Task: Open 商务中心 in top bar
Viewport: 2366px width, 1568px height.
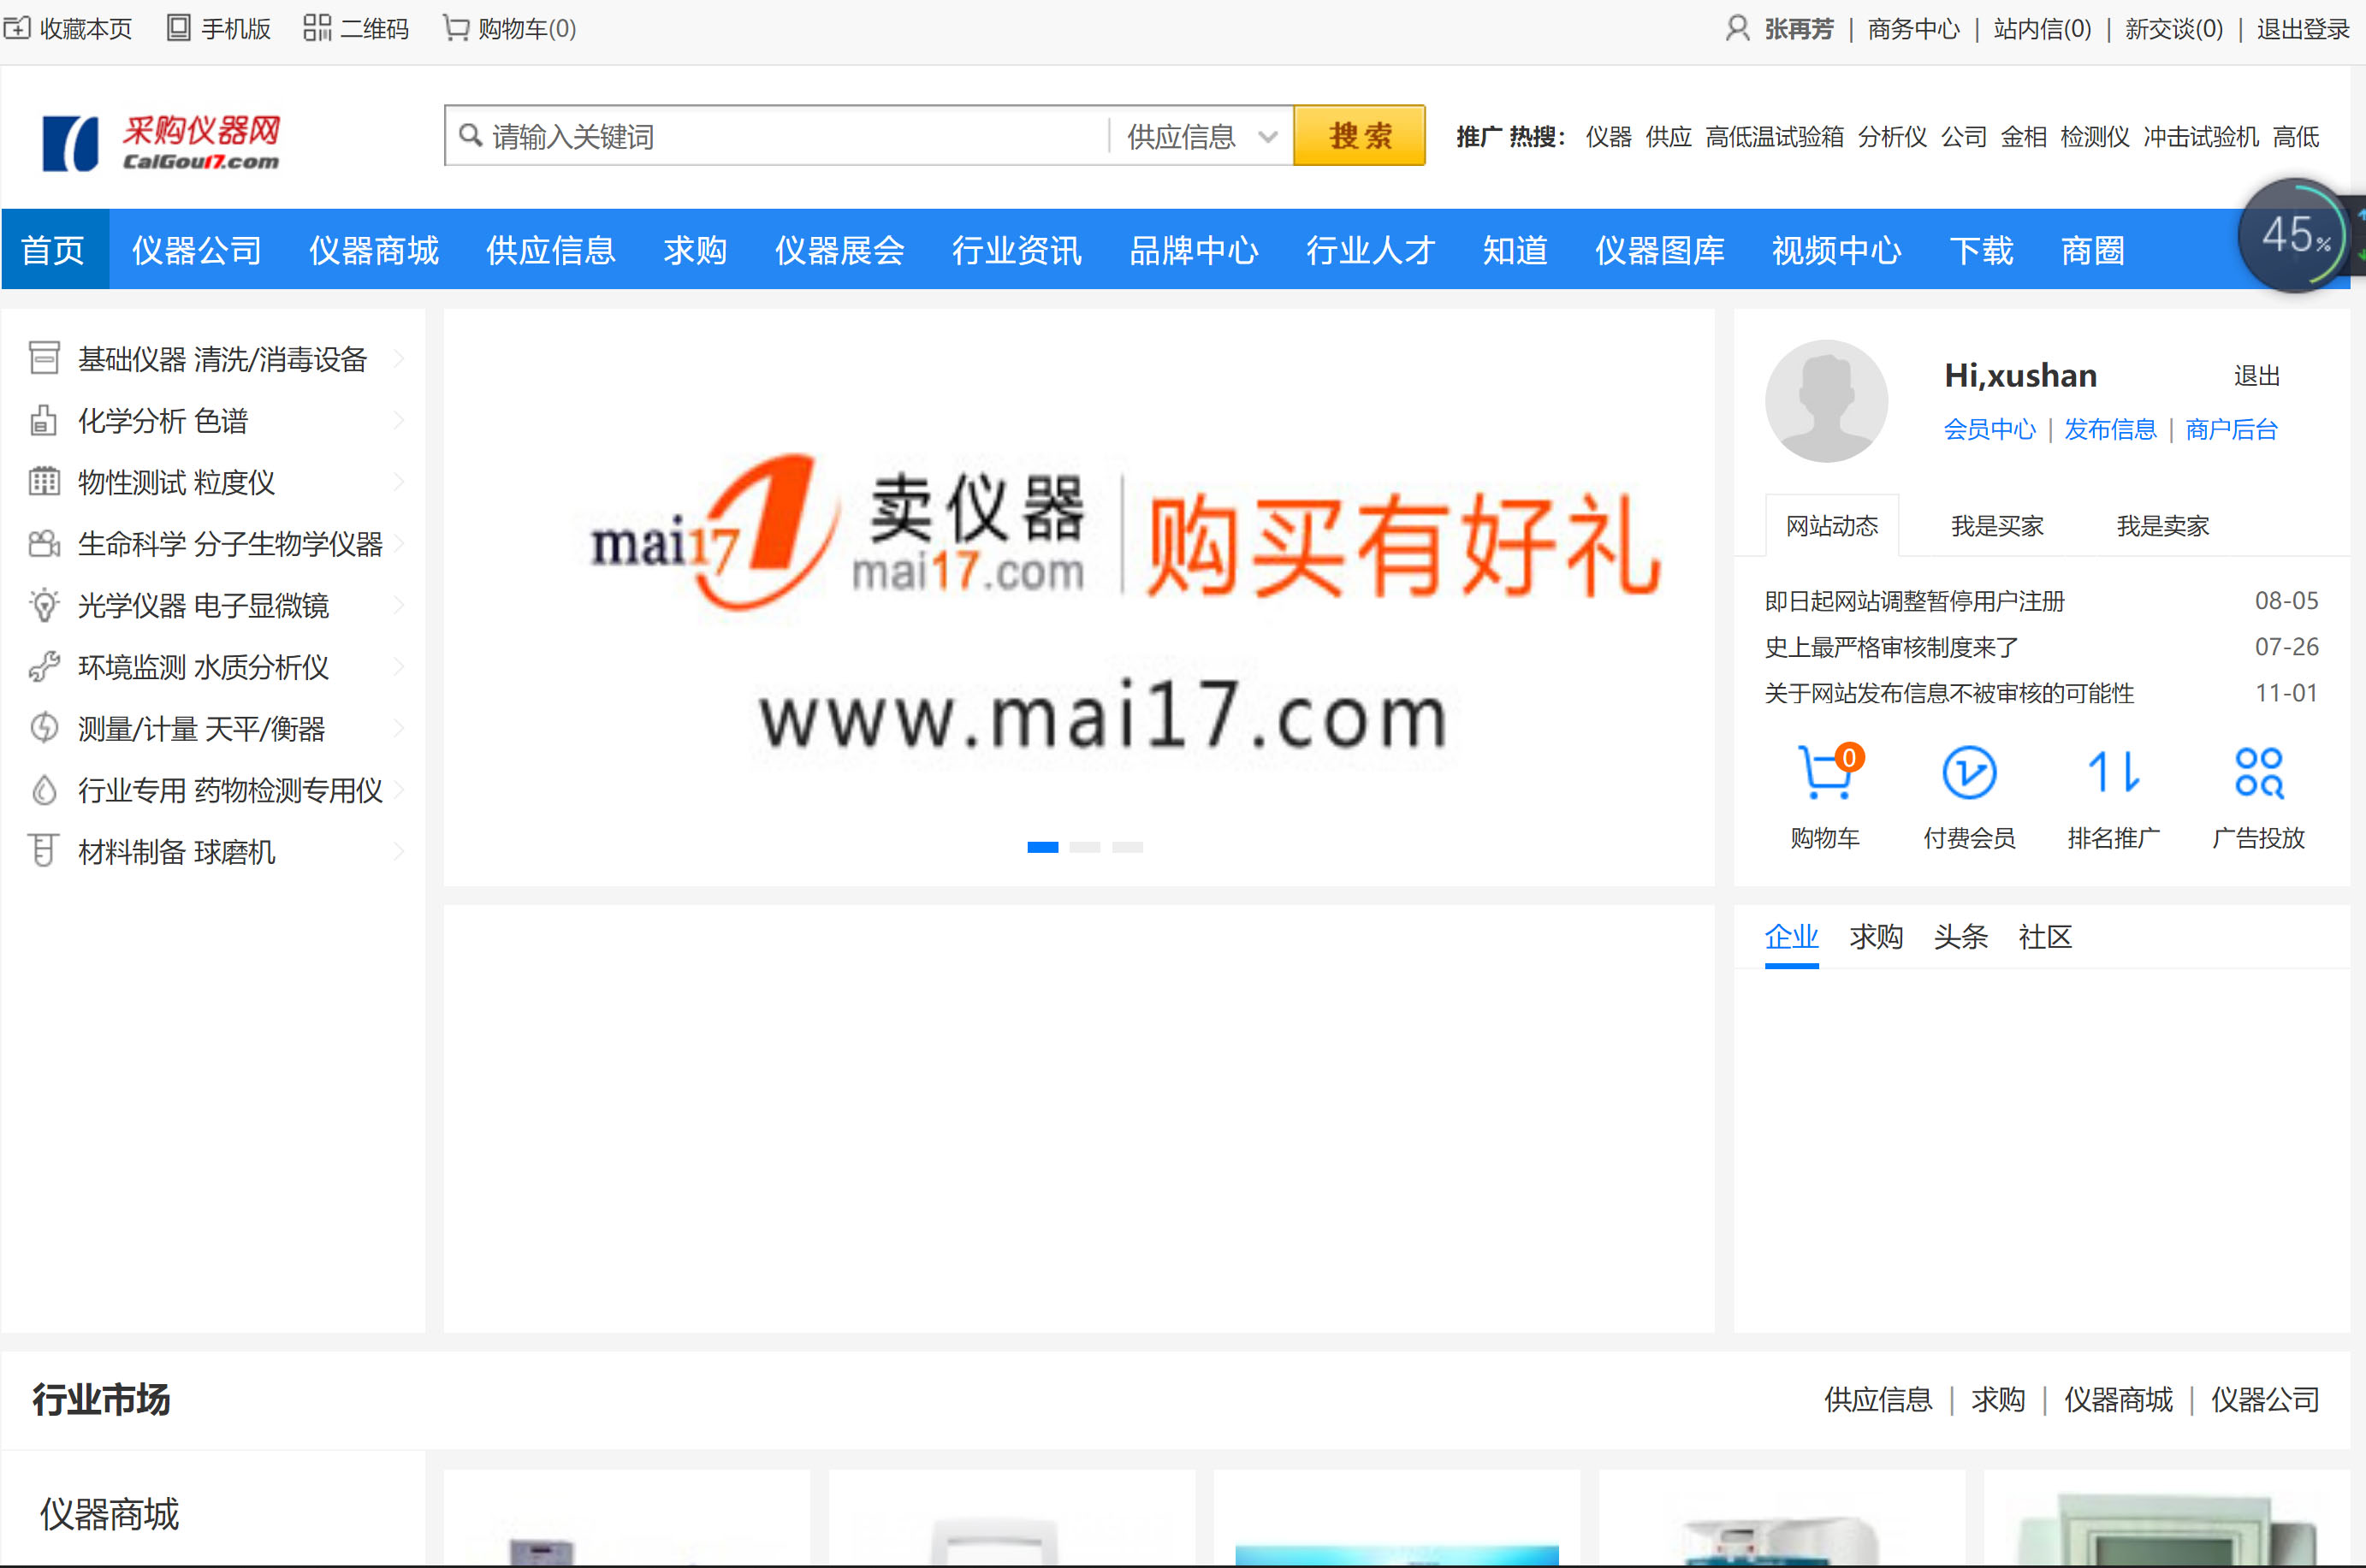Action: coord(1913,28)
